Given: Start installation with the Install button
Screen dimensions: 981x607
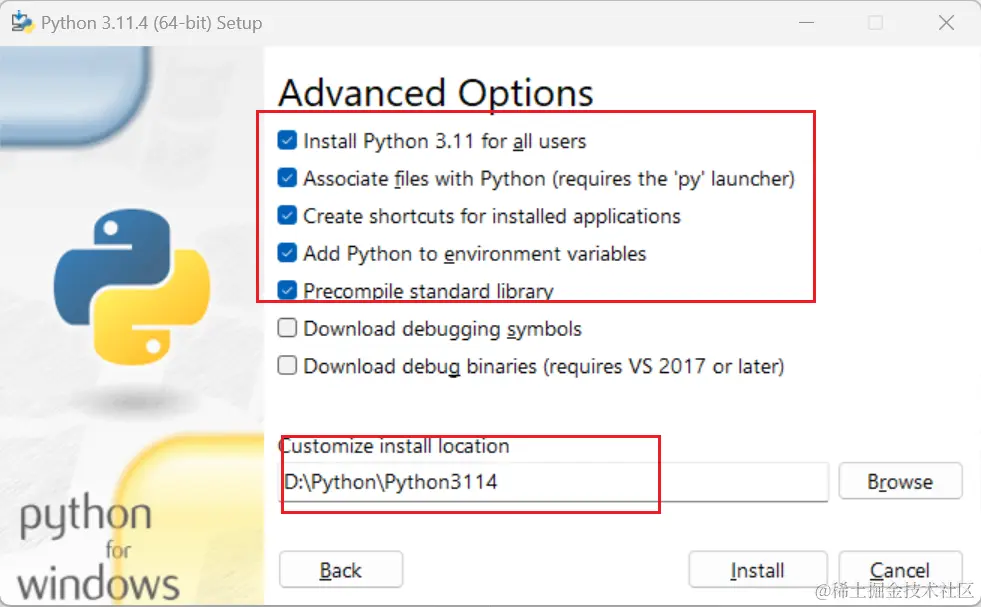Looking at the screenshot, I should coord(757,570).
